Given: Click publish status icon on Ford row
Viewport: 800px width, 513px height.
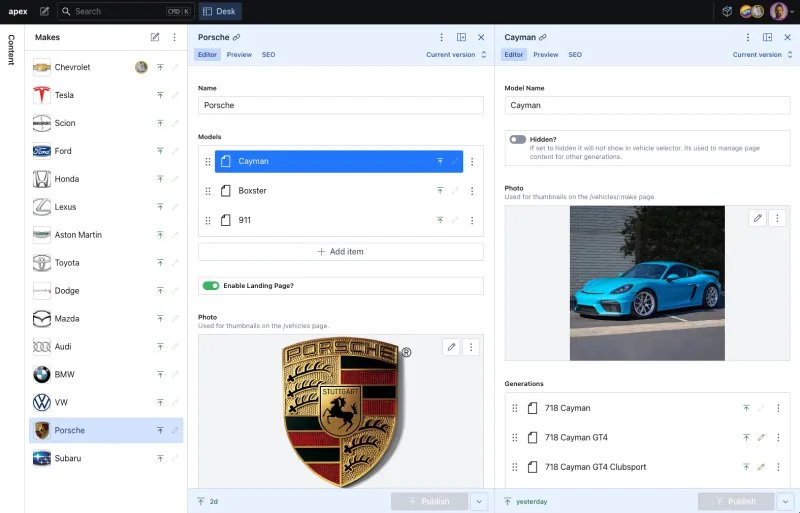Looking at the screenshot, I should coord(160,151).
